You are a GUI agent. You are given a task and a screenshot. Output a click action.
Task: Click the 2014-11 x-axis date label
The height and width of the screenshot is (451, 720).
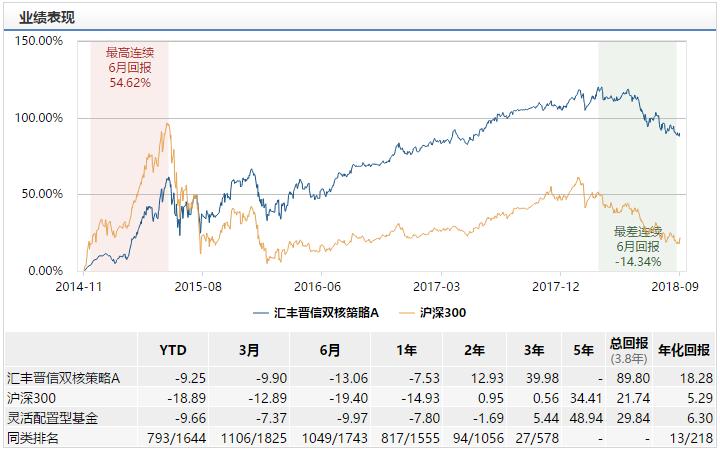[79, 287]
